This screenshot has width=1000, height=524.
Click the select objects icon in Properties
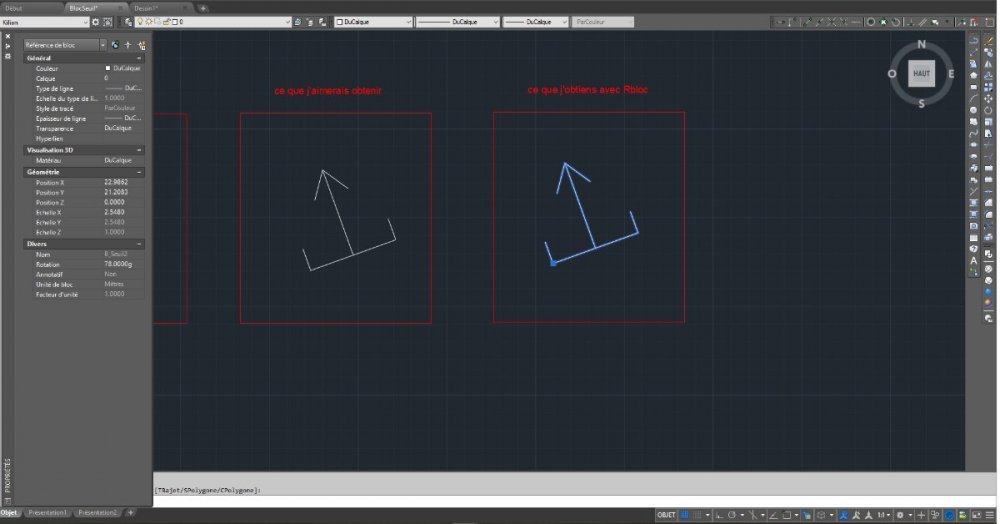click(x=128, y=45)
